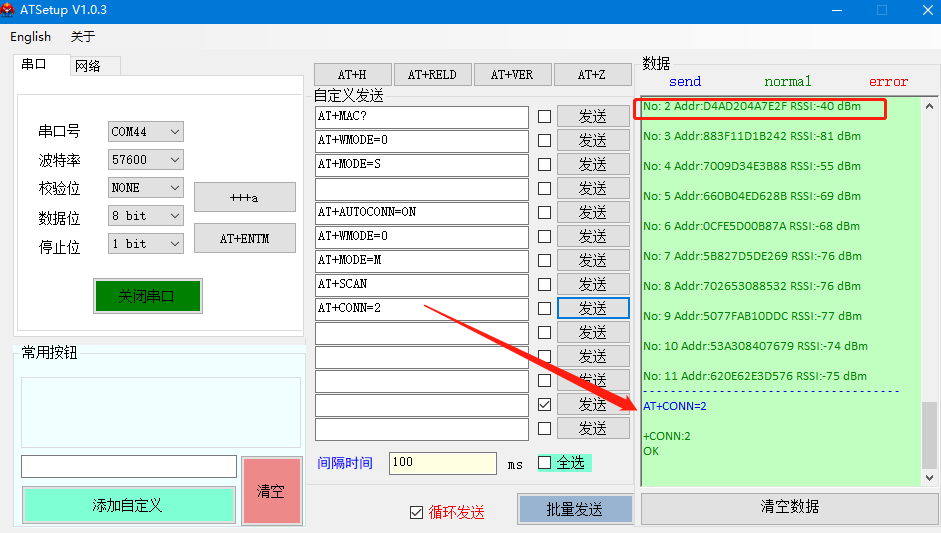Open the 停止位 1 bit dropdown
The height and width of the screenshot is (533, 941).
(146, 244)
